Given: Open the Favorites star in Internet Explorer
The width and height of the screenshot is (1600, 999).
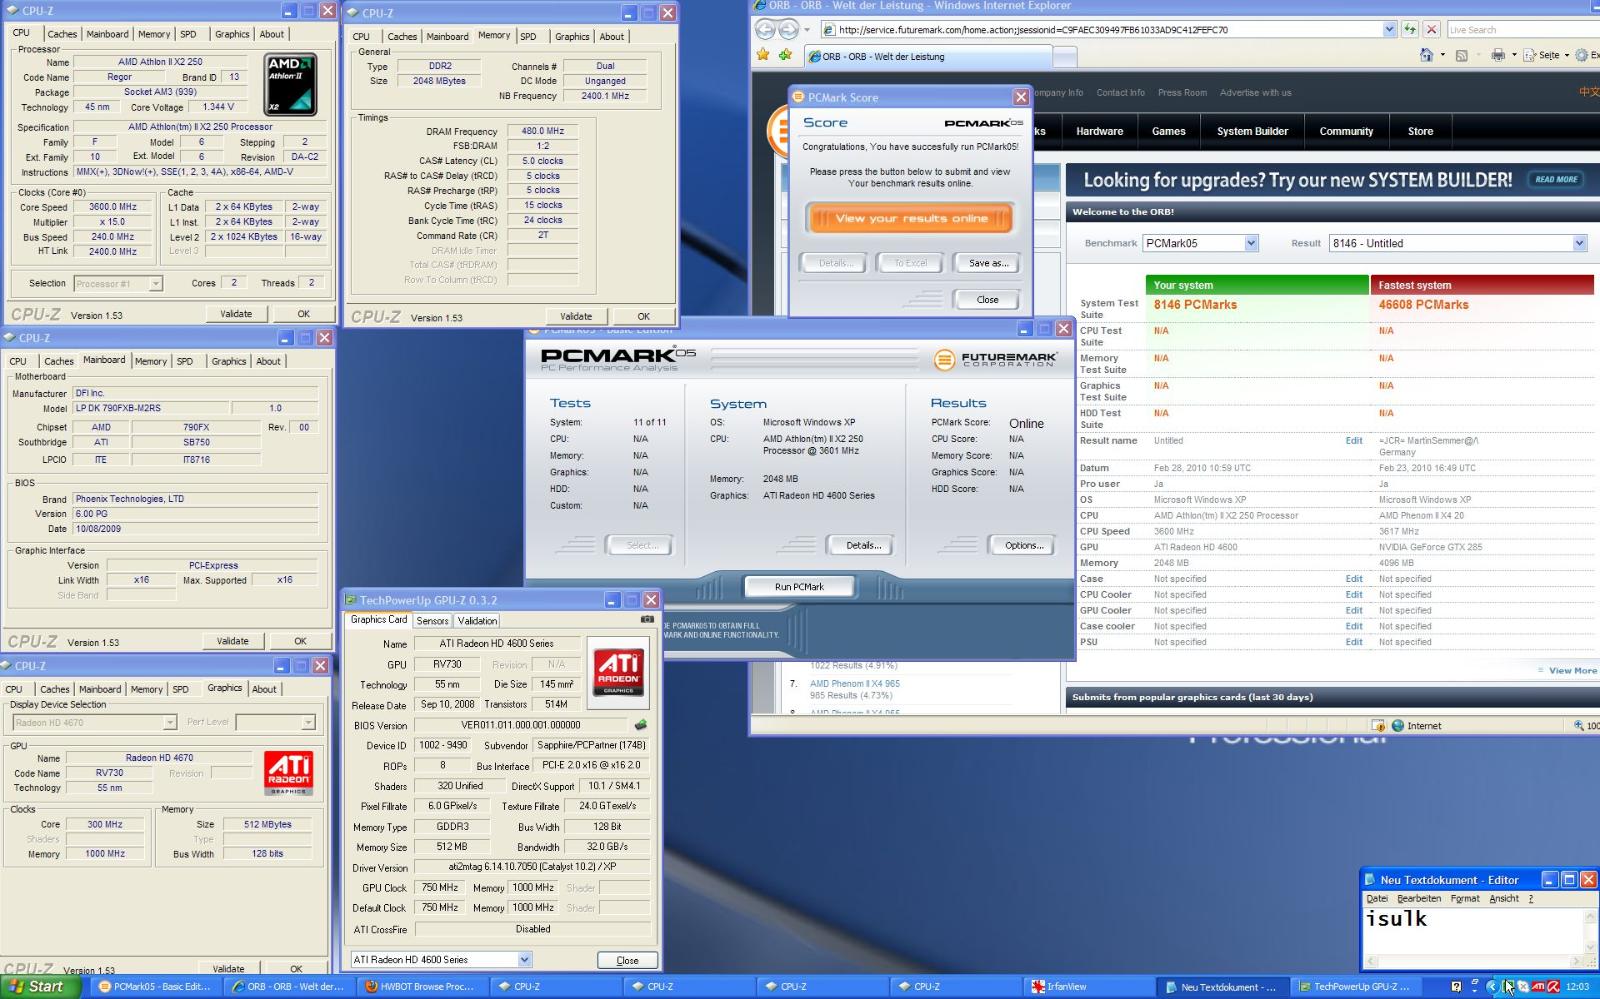Looking at the screenshot, I should [763, 55].
